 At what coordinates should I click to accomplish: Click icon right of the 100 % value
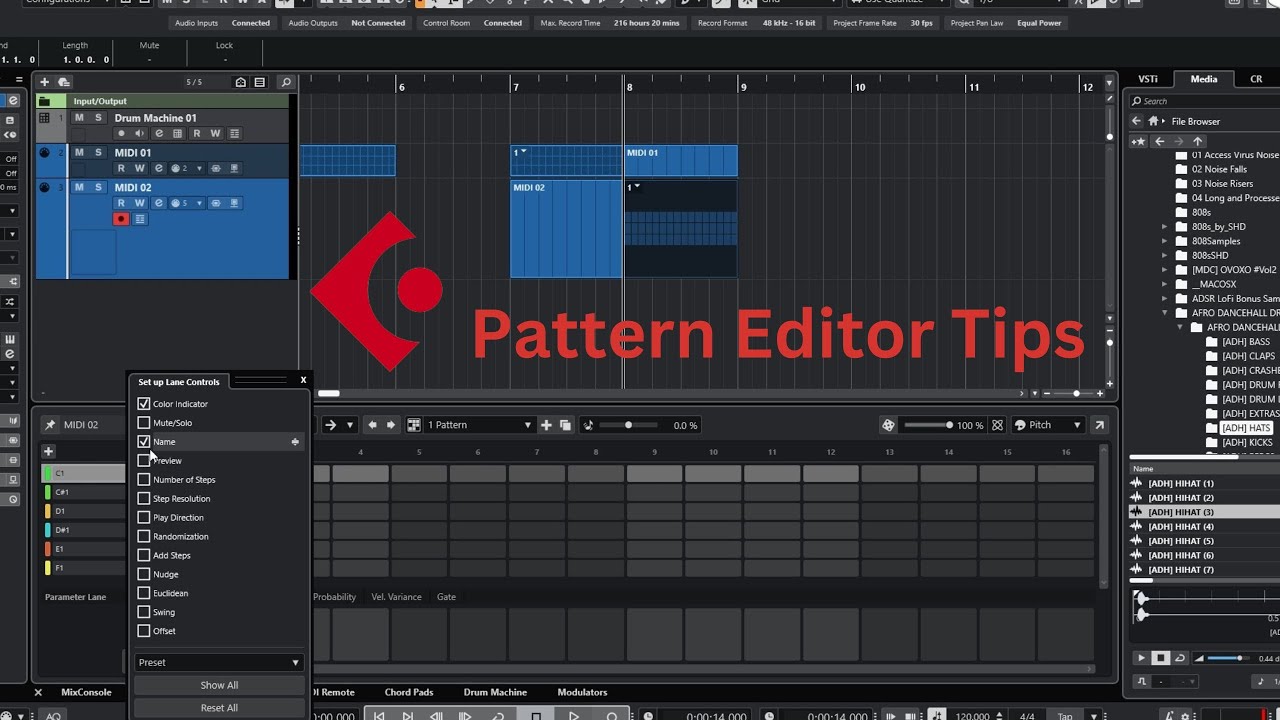click(x=997, y=425)
